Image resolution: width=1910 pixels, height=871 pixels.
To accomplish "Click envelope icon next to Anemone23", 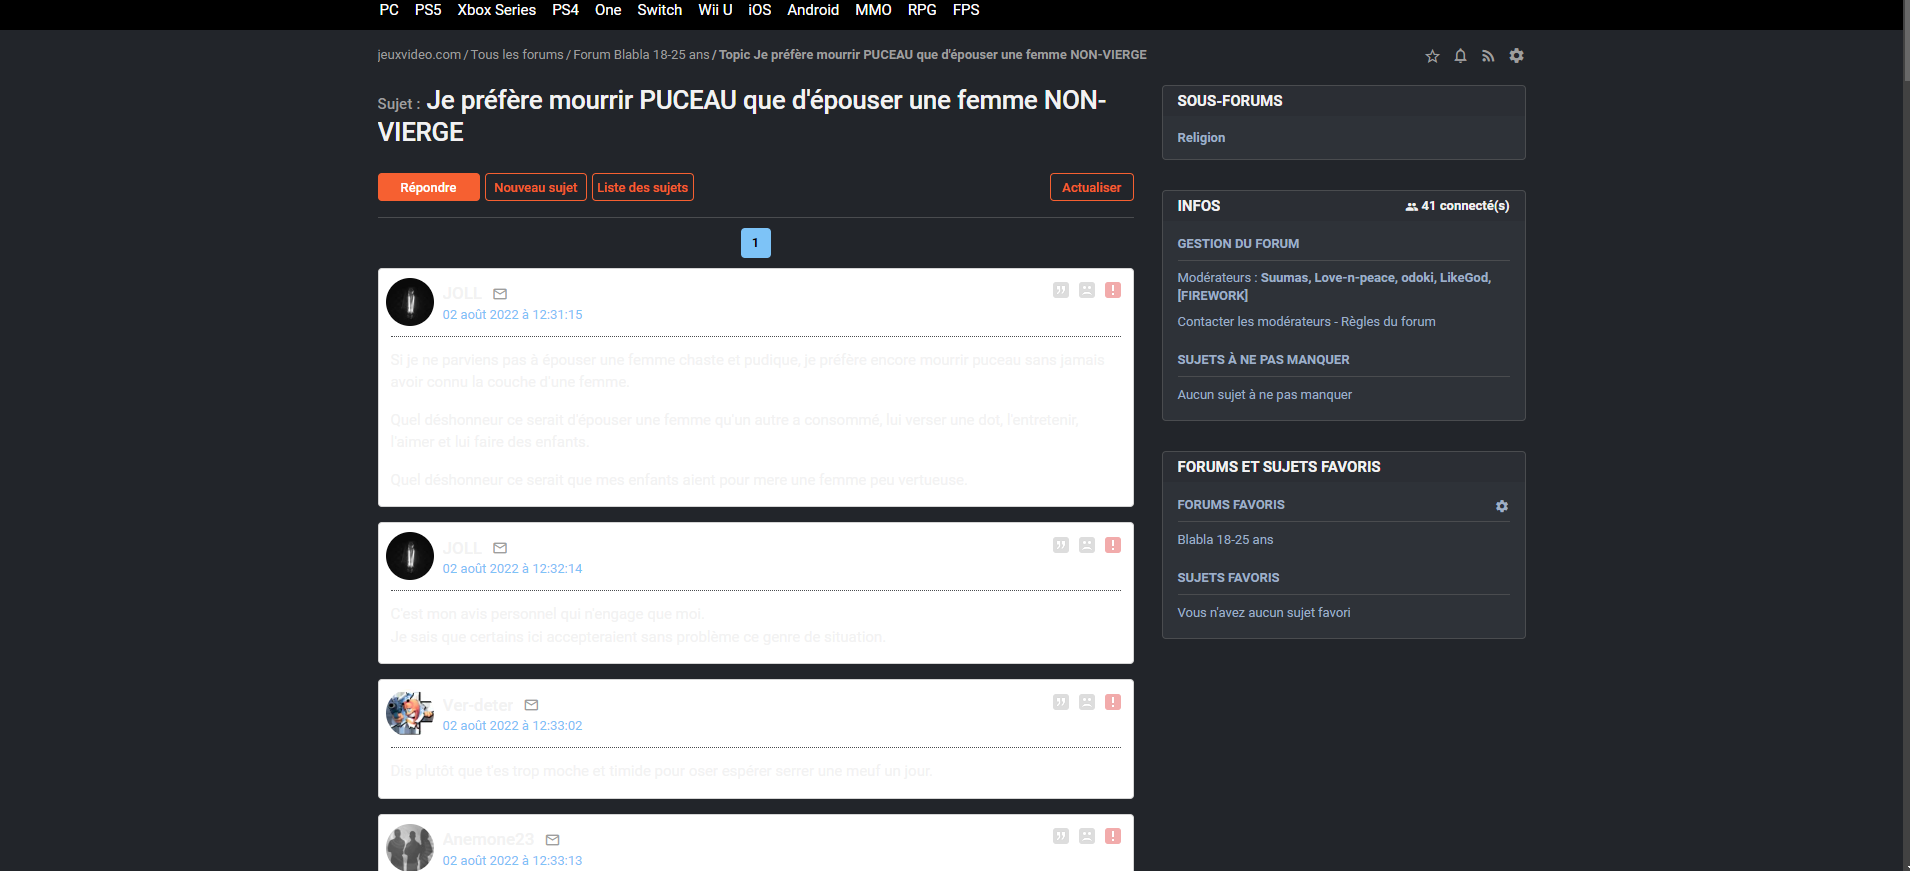I will pyautogui.click(x=552, y=840).
